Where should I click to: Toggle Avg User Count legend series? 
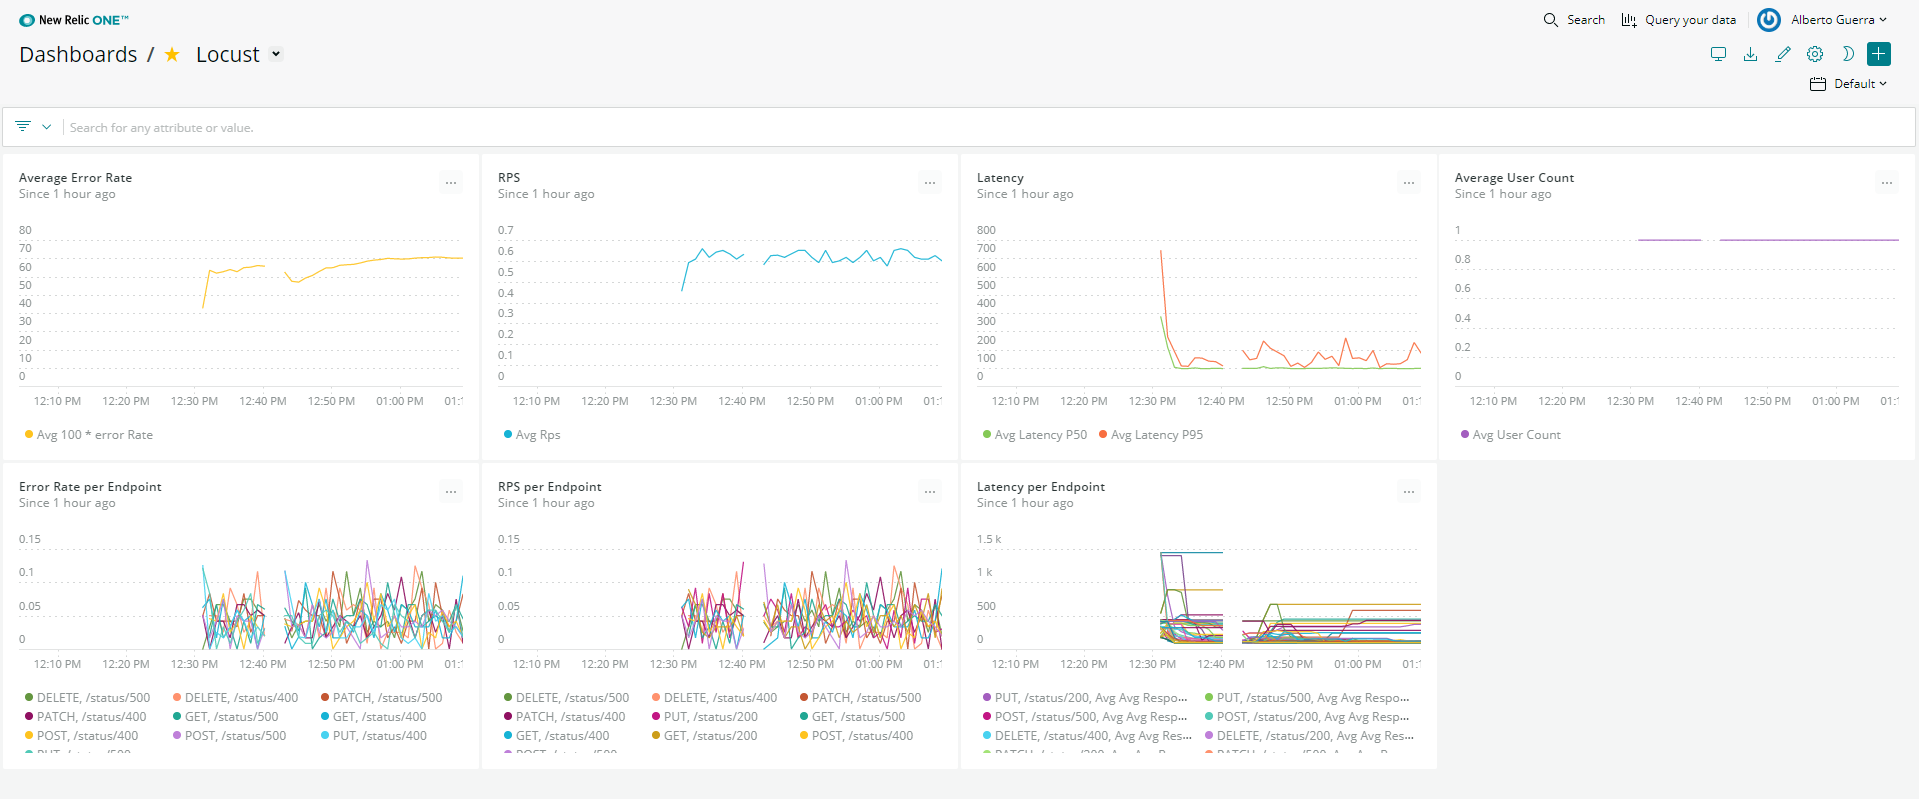coord(1510,435)
